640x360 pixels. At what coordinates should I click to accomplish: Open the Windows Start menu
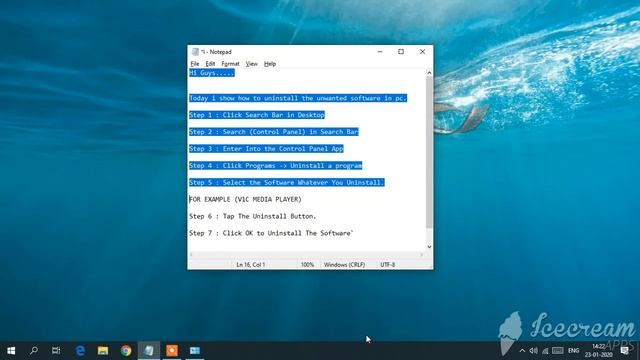pos(11,351)
